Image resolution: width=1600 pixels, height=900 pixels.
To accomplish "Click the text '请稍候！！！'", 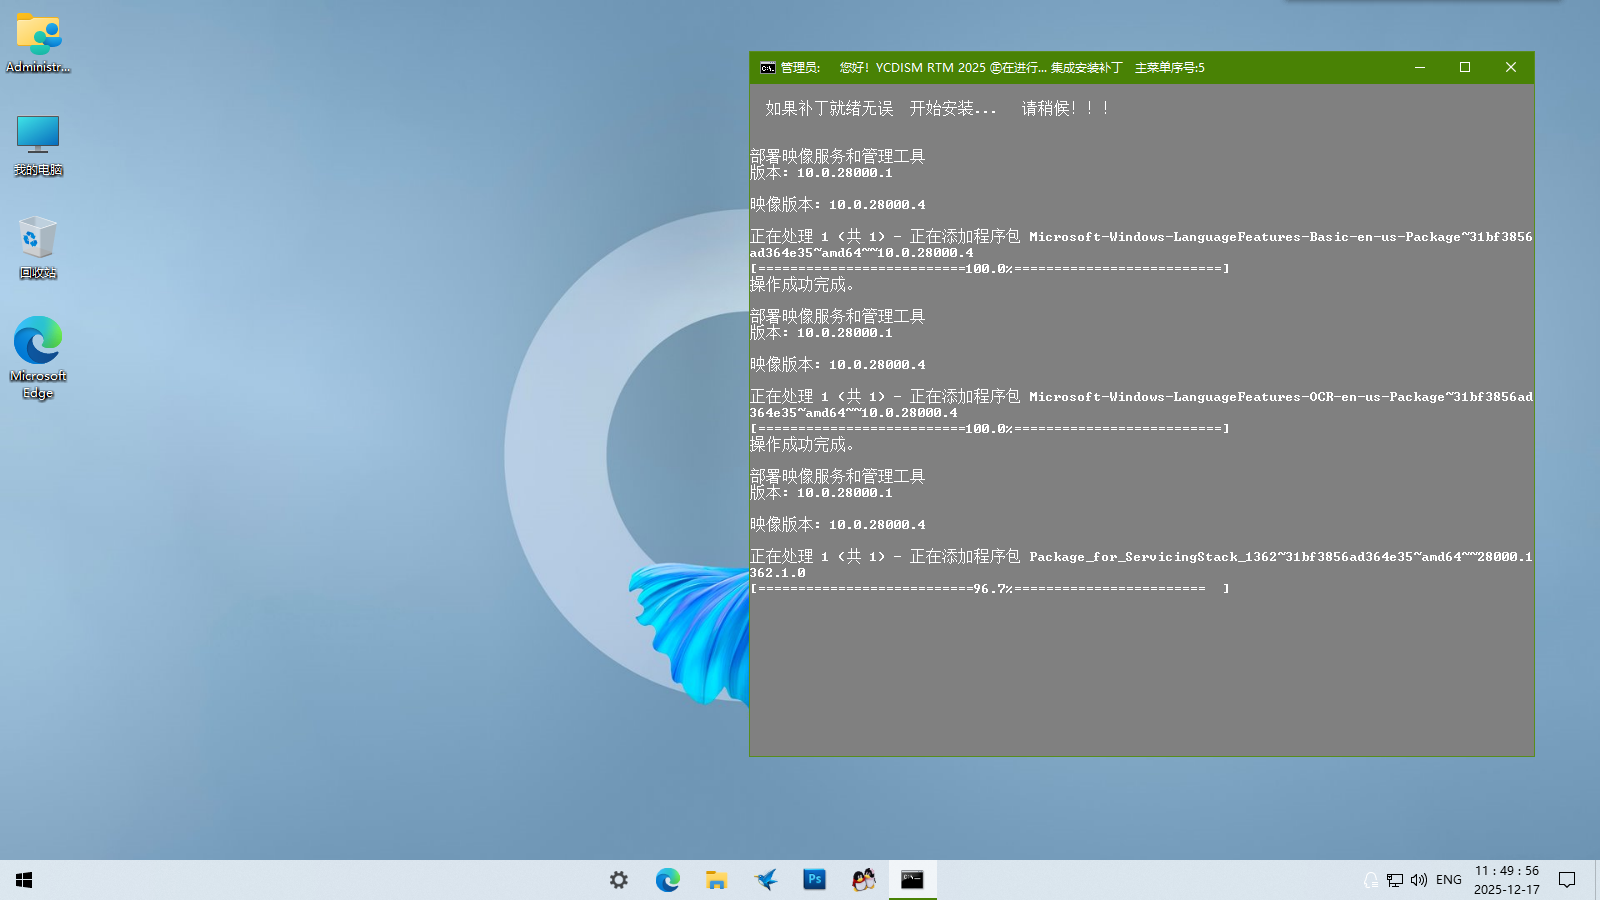I will click(x=1065, y=108).
